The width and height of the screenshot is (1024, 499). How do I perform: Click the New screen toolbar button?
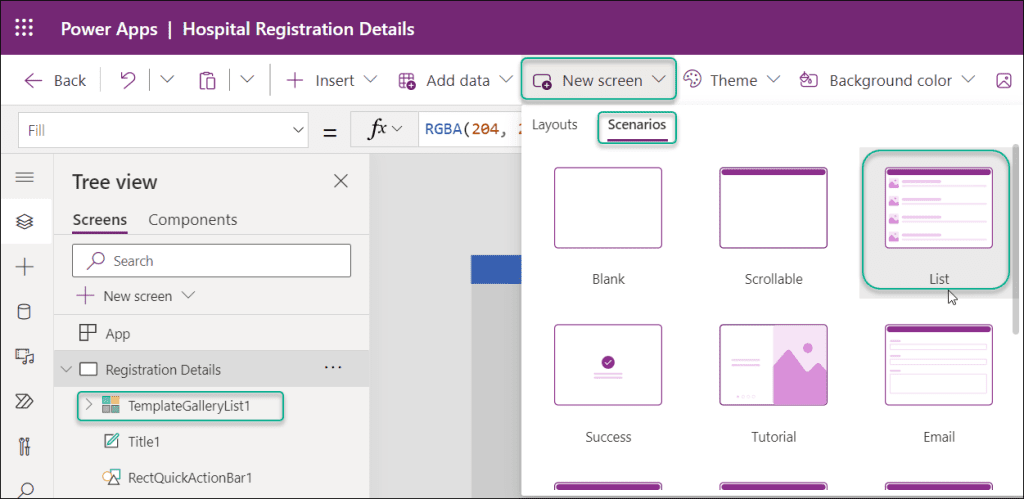point(598,80)
